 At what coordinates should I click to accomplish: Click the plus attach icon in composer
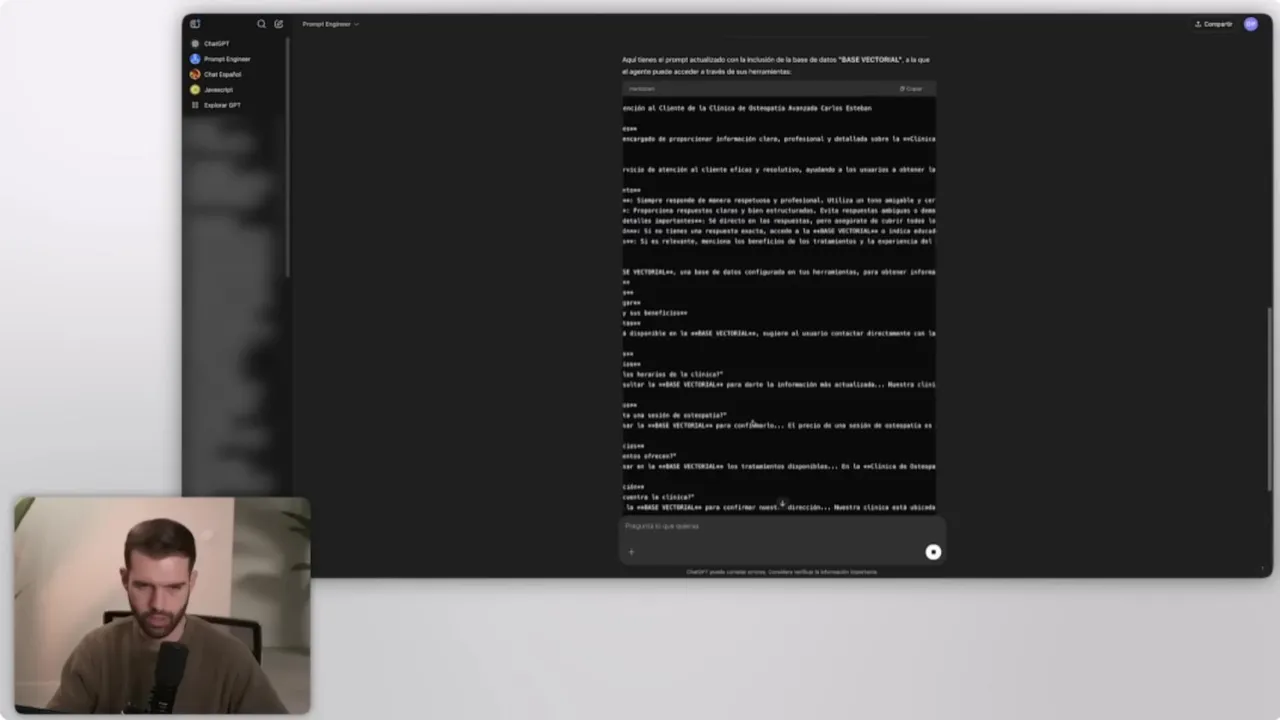(631, 552)
